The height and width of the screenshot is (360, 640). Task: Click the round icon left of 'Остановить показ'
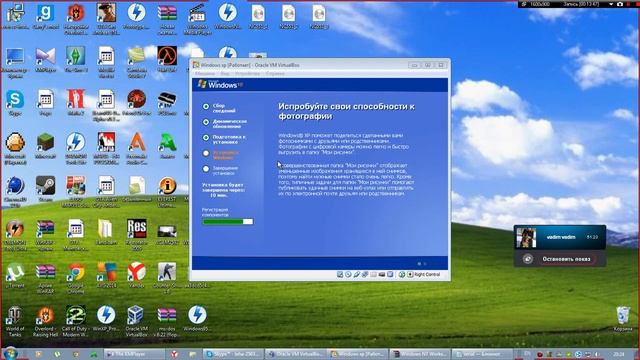coord(528,259)
